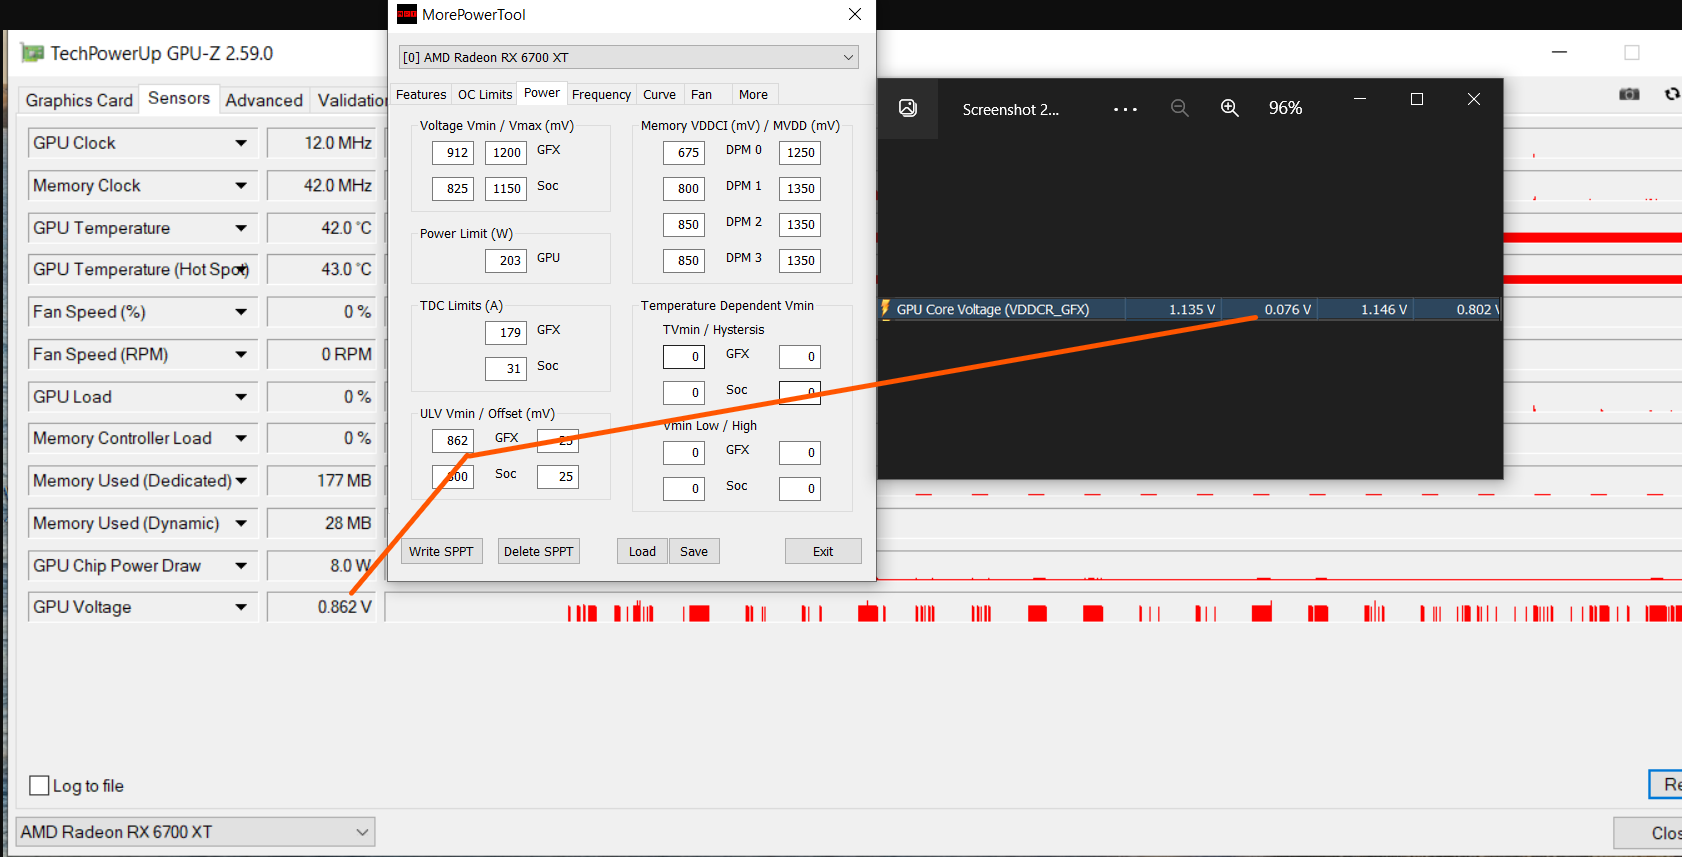Click the DPM 1 Memory VDDCI field 800
This screenshot has height=857, width=1682.
pyautogui.click(x=684, y=188)
